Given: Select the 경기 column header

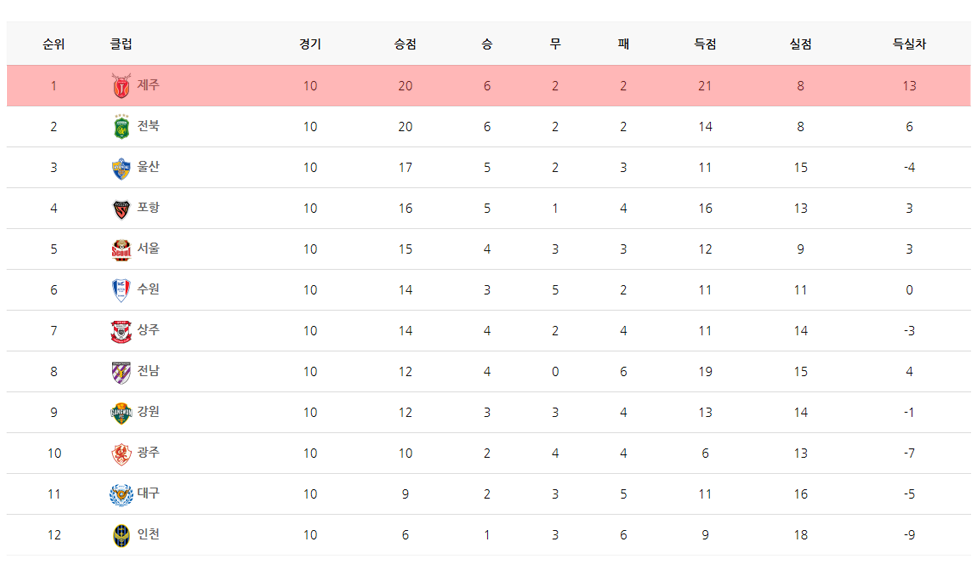Looking at the screenshot, I should click(310, 44).
